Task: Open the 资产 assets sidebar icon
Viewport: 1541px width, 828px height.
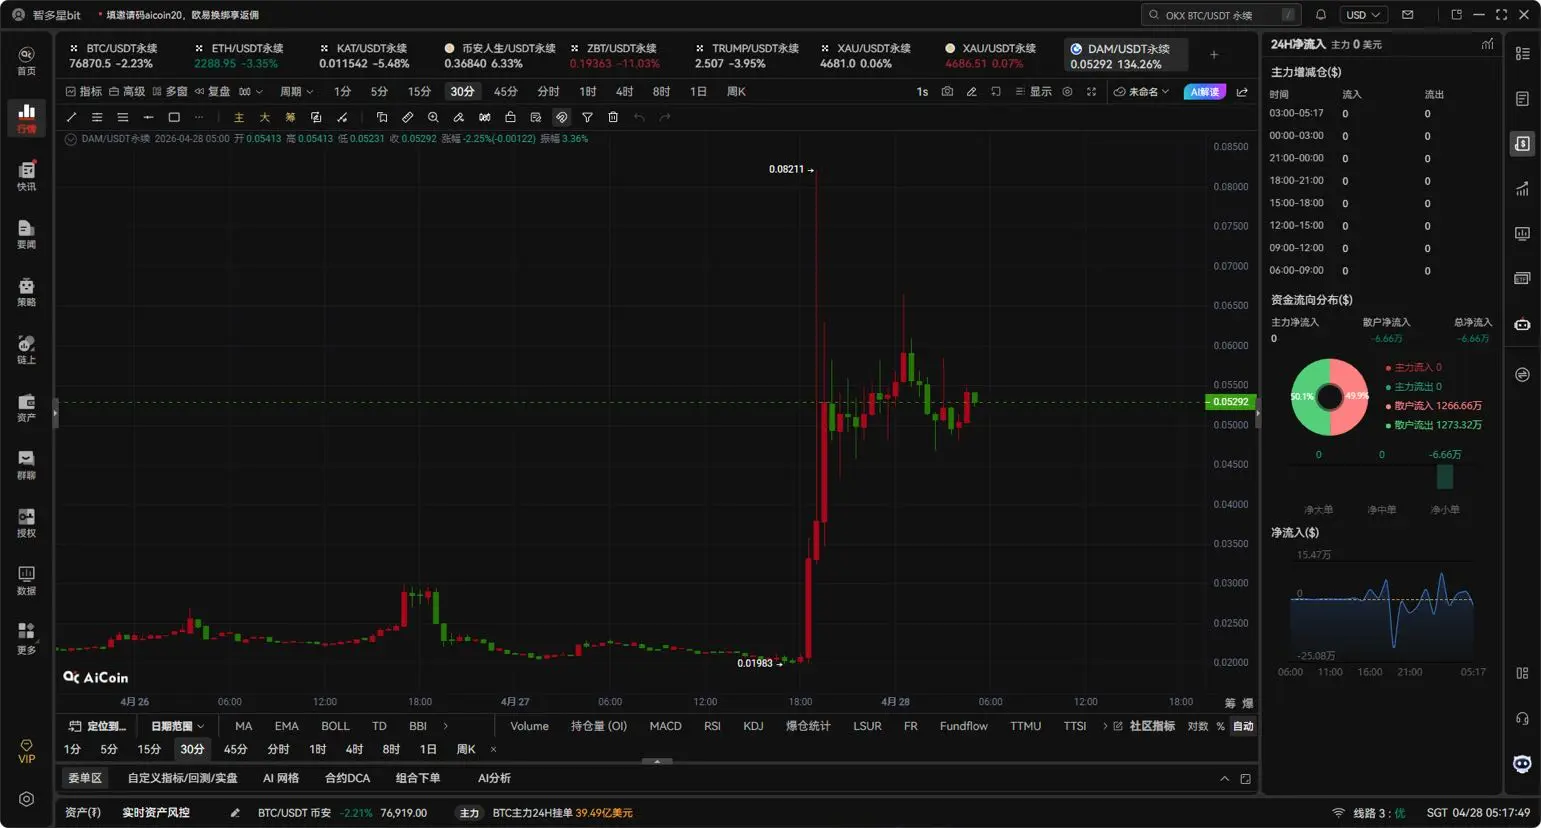Action: point(26,407)
